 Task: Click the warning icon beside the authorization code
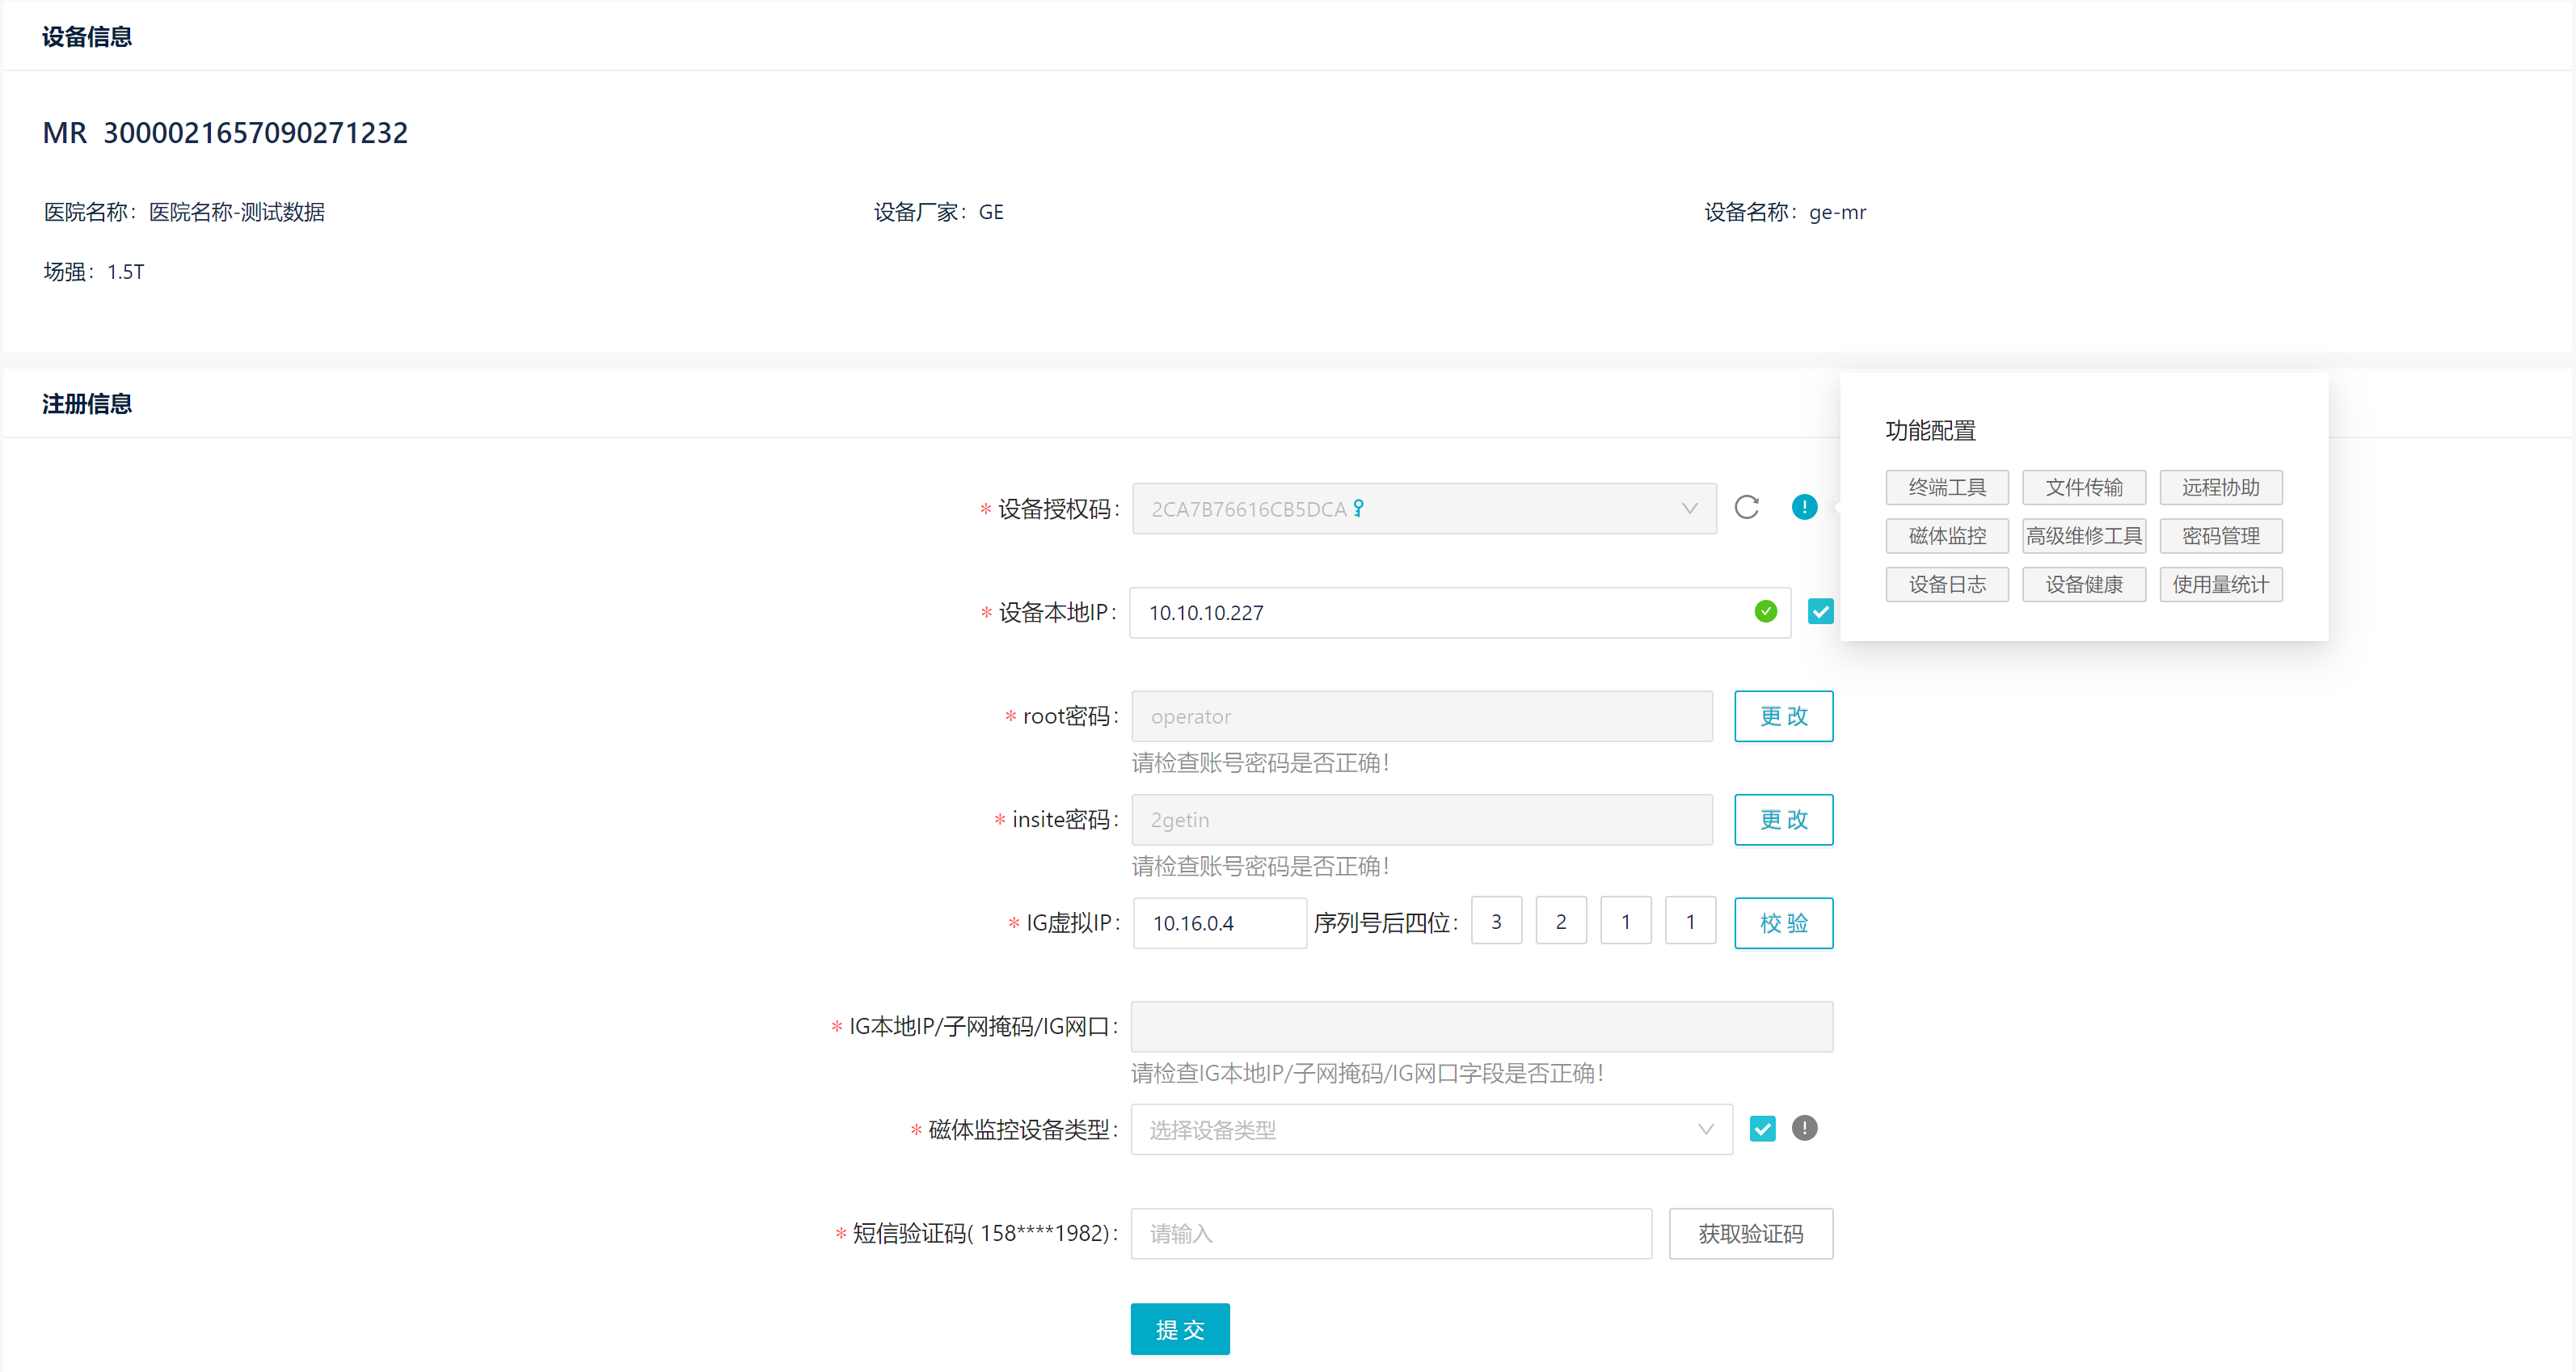pyautogui.click(x=1804, y=507)
